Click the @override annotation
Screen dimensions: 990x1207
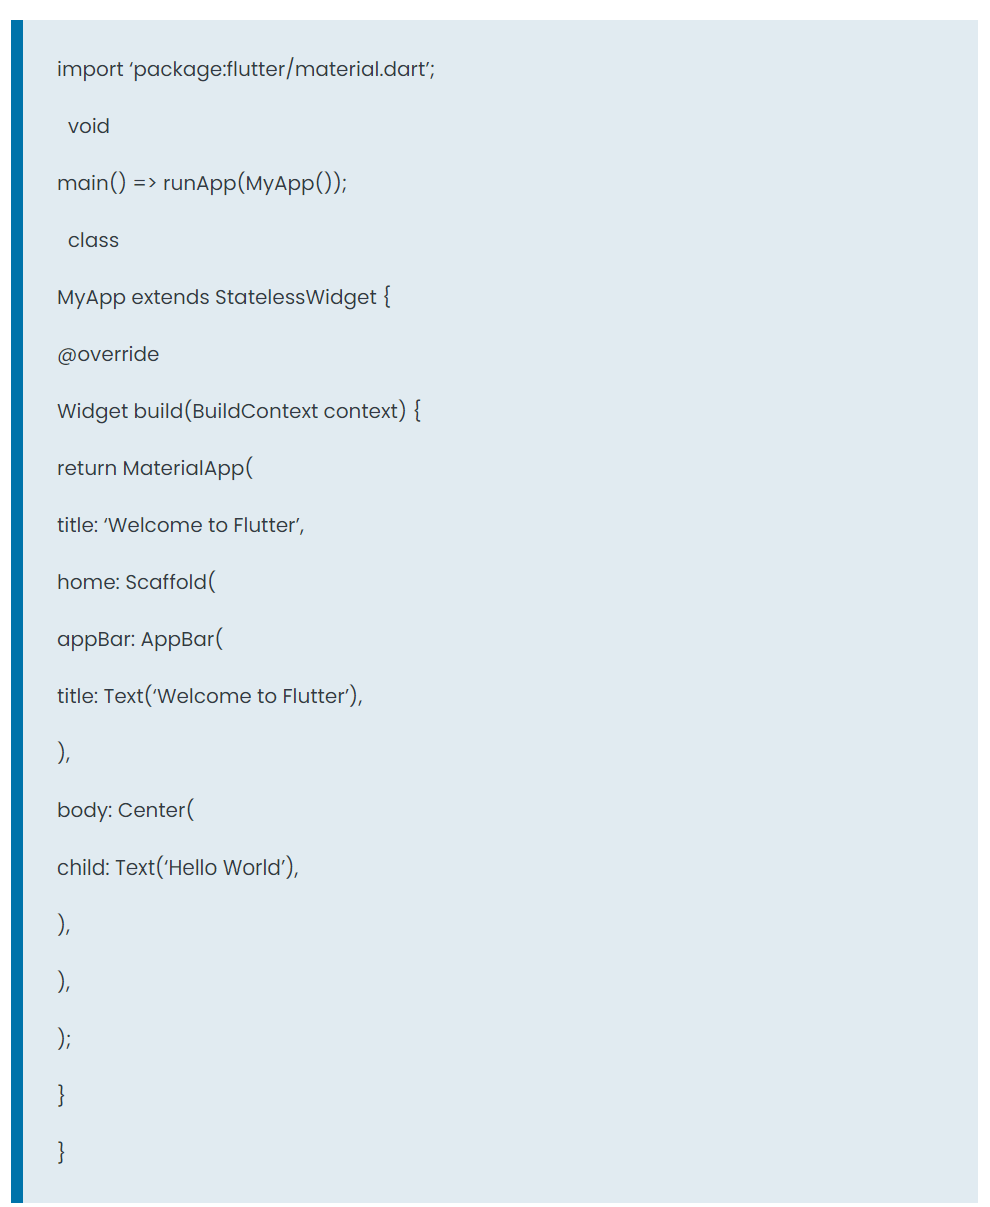(108, 355)
